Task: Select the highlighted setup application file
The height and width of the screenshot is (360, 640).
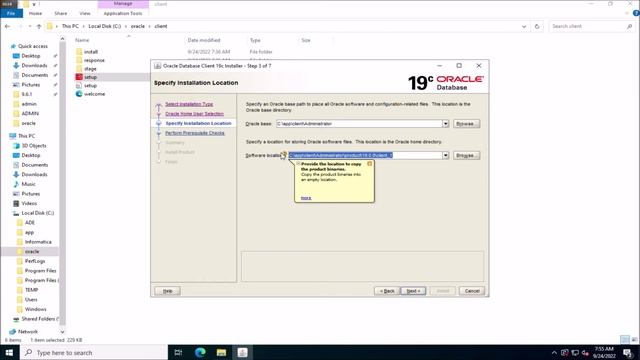Action: click(x=90, y=77)
